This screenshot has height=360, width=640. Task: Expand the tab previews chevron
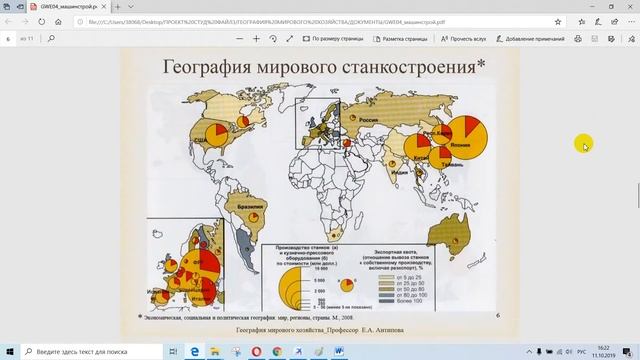pos(131,7)
